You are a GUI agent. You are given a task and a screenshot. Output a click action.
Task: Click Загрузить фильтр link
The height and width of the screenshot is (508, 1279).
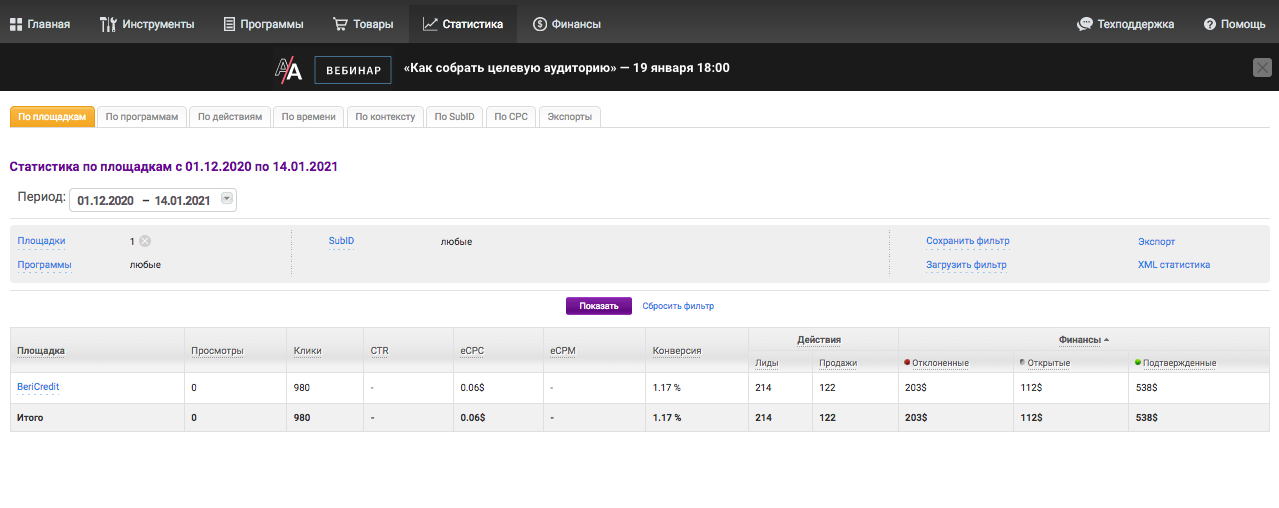coord(966,265)
